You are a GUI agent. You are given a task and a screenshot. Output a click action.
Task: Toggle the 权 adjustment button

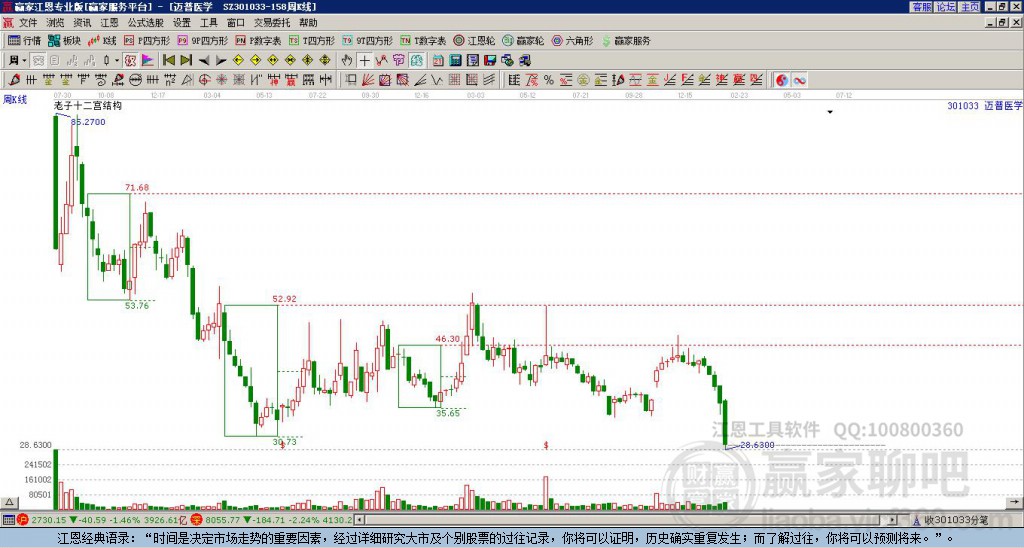click(x=130, y=61)
